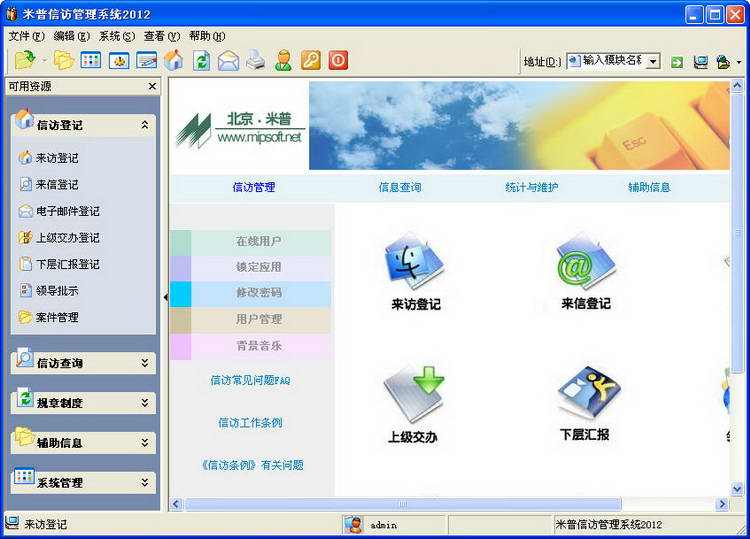
Task: Switch to the 辅助信息 tab
Action: (649, 187)
